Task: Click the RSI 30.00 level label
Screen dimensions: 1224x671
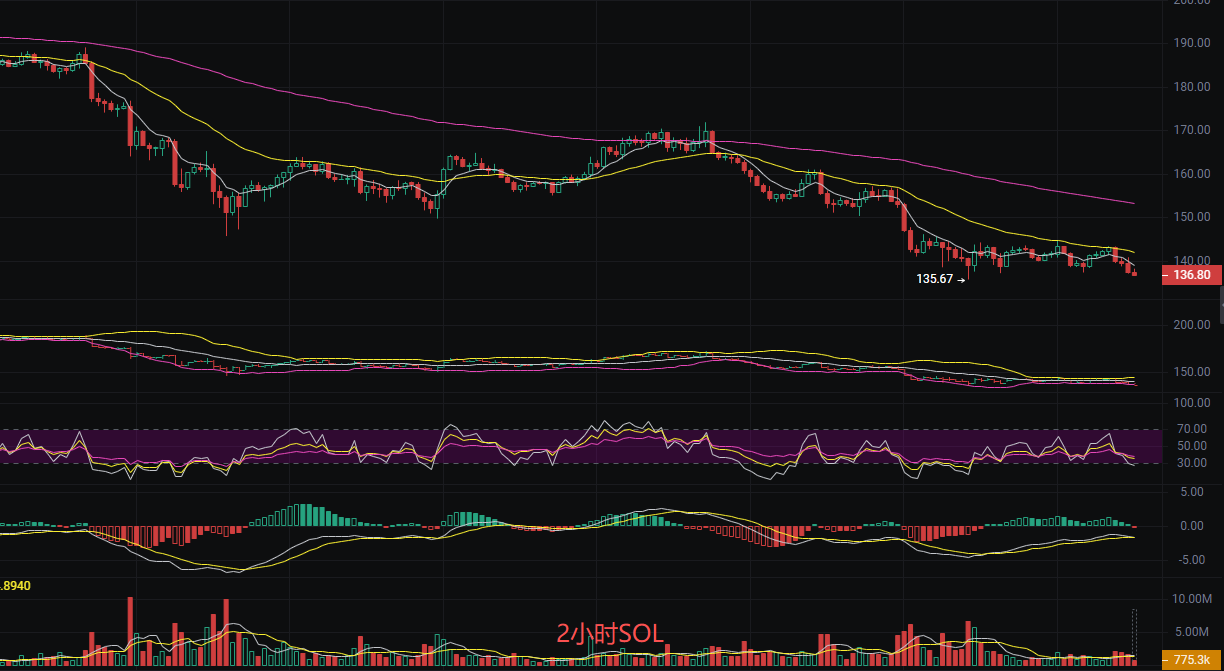Action: point(1192,463)
